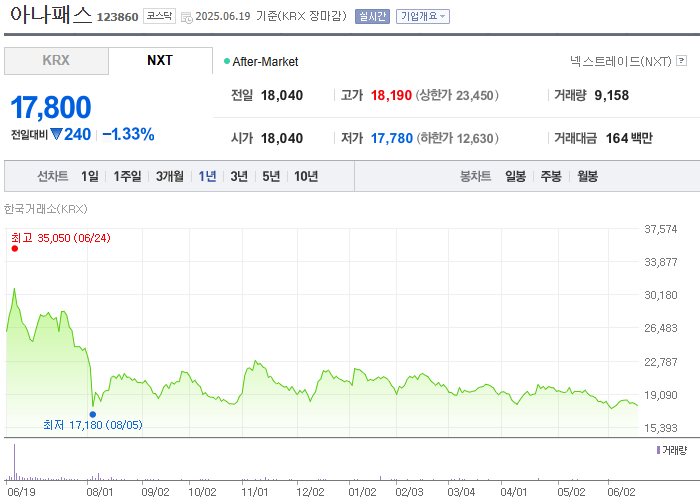Click the 한국거래소(KRX) chart label
This screenshot has height=499, width=700.
pyautogui.click(x=46, y=209)
